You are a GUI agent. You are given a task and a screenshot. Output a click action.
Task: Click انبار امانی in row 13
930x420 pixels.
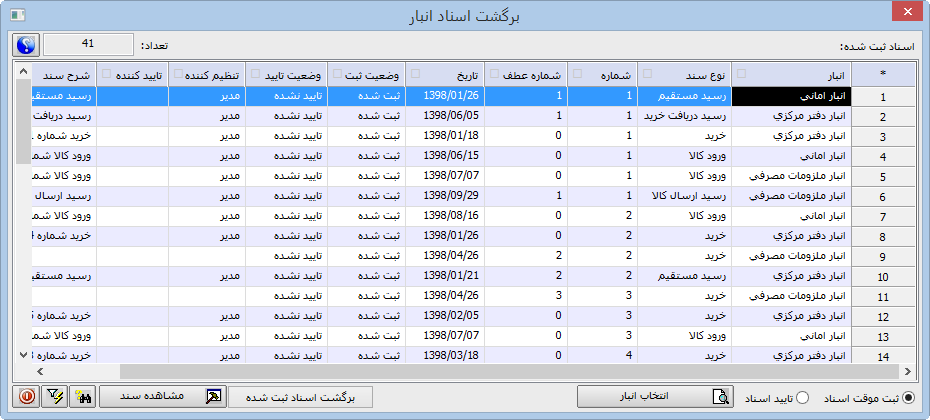coord(792,336)
